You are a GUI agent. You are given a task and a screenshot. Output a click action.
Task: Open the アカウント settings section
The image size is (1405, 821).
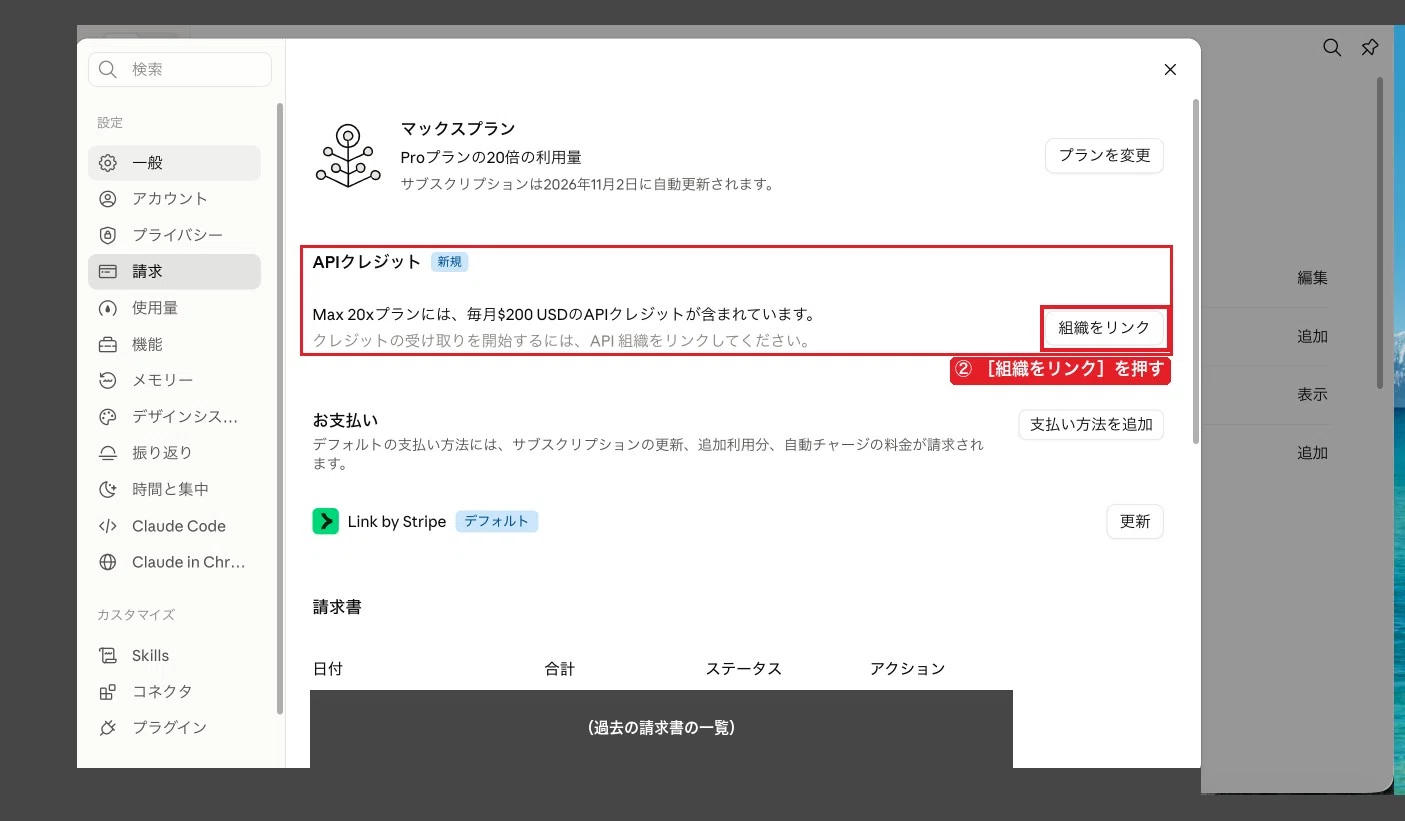click(x=174, y=199)
